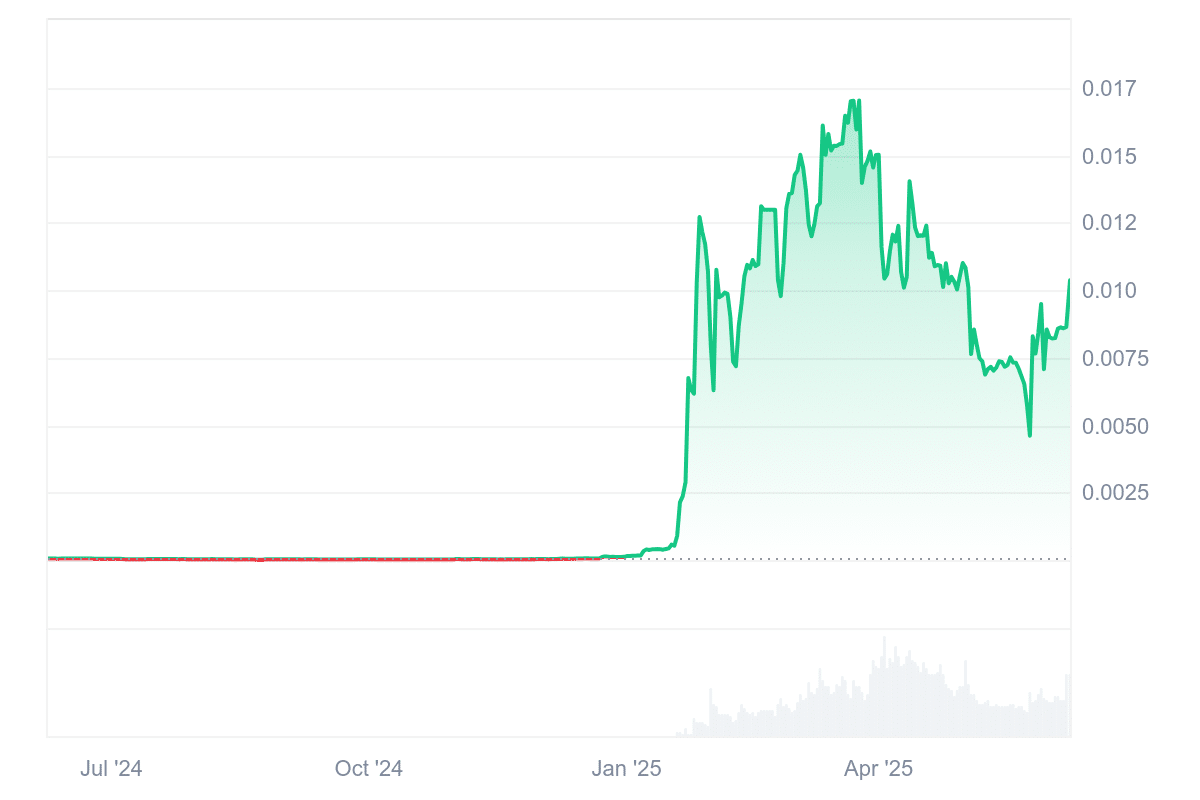
Task: Select the Jan '25 date label
Action: [626, 769]
